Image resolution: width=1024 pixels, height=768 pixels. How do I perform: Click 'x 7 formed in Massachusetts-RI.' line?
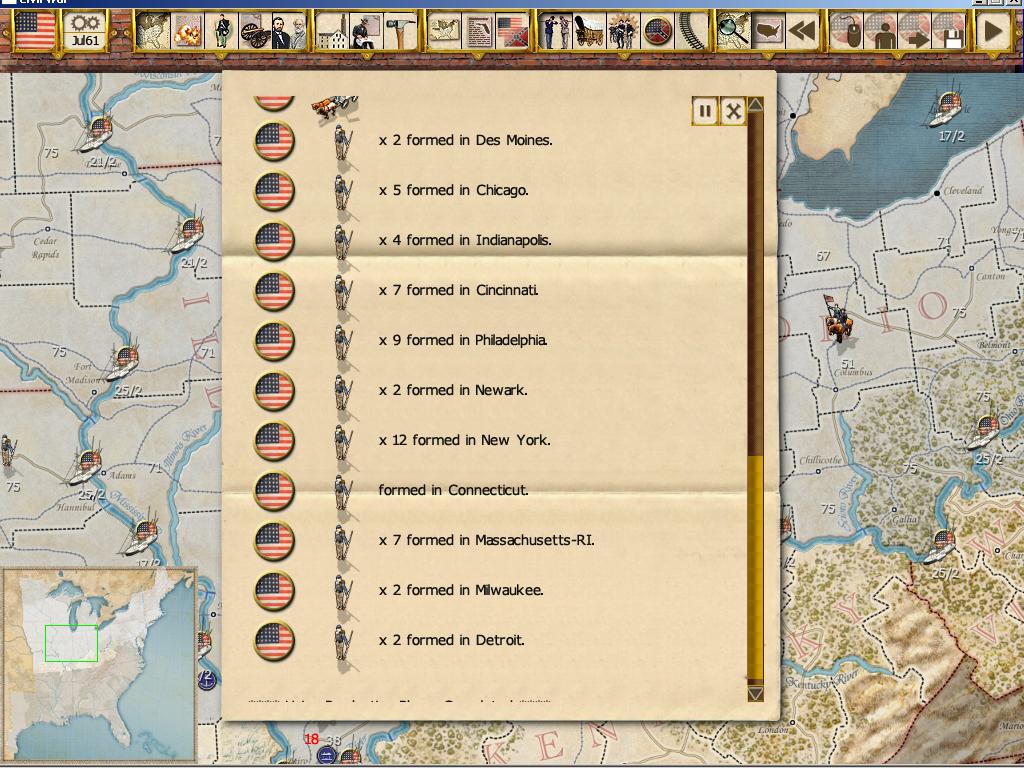coord(487,540)
